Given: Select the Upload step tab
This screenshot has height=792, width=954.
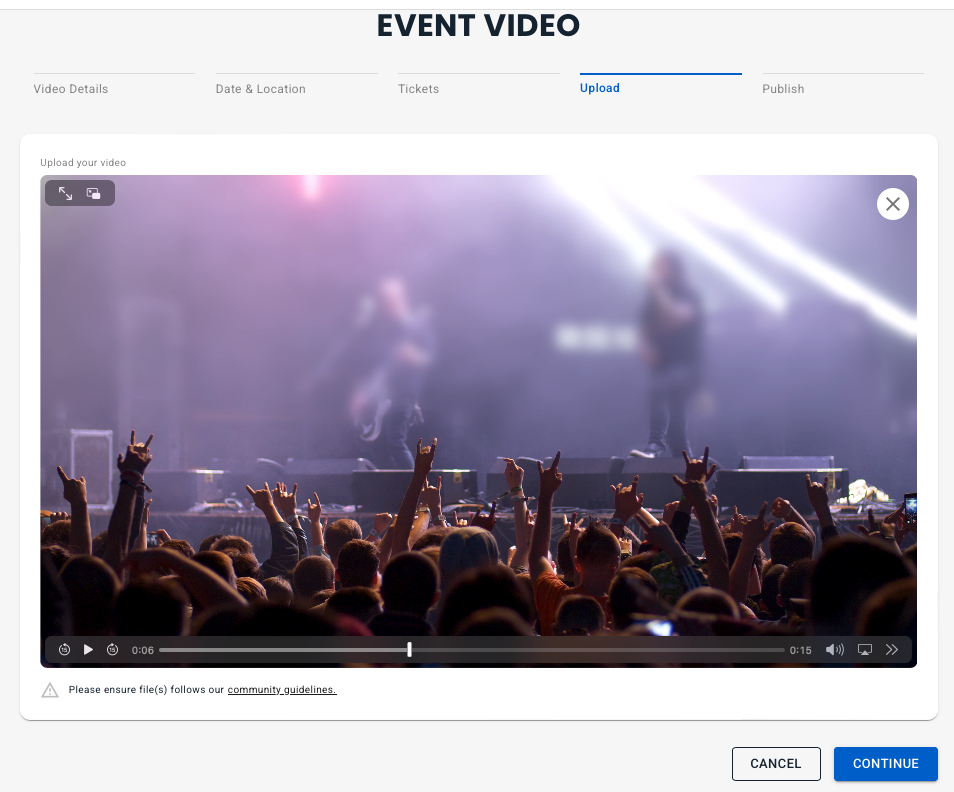Looking at the screenshot, I should pos(600,88).
